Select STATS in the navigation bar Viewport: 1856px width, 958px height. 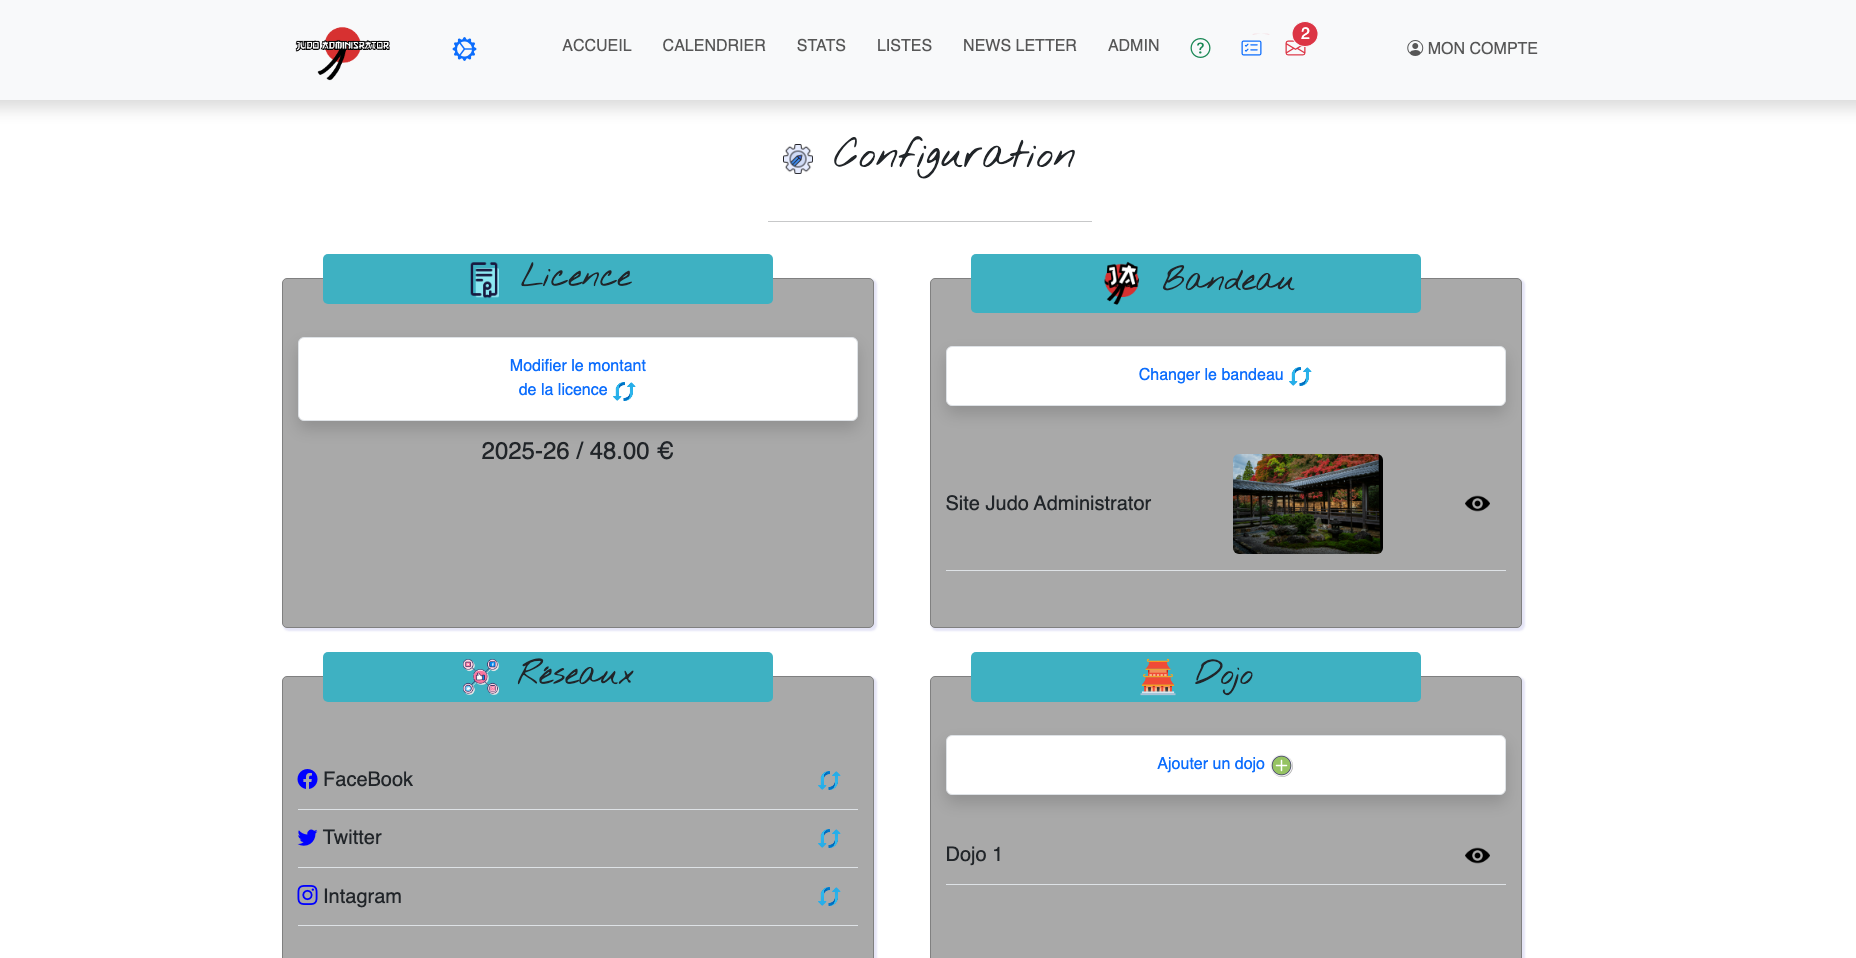point(821,46)
